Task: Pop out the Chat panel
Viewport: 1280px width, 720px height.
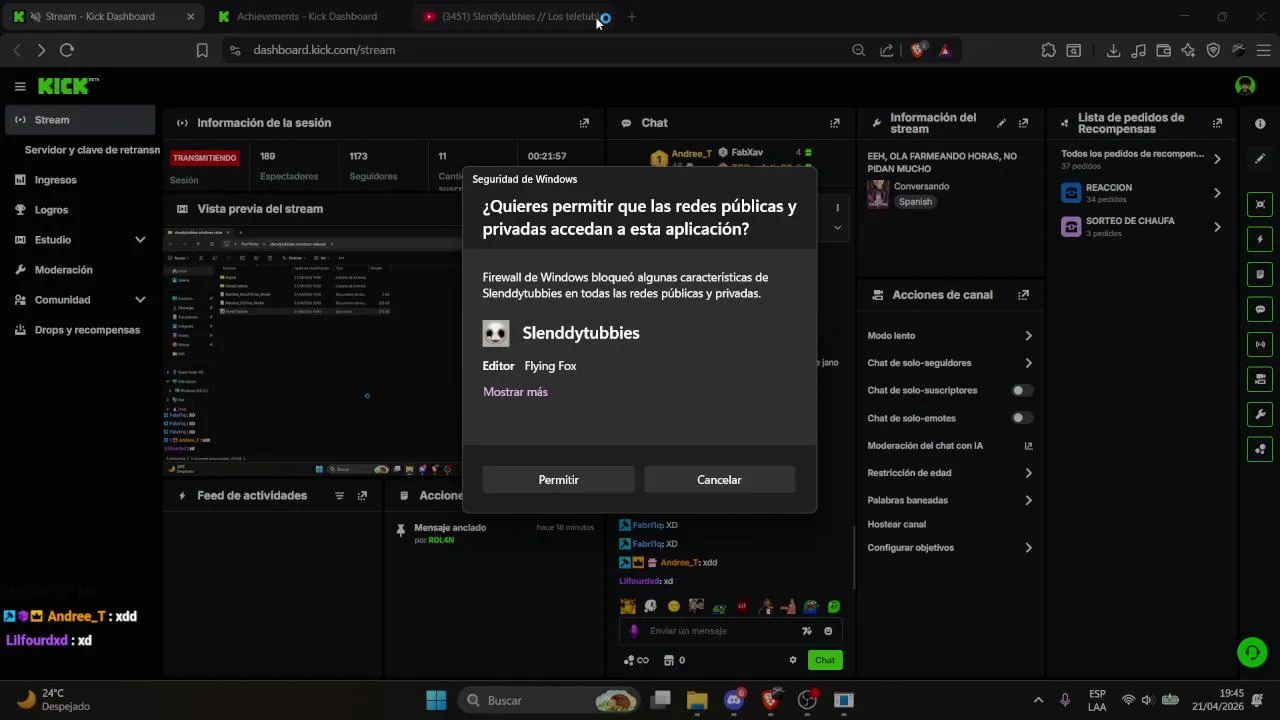Action: point(834,123)
